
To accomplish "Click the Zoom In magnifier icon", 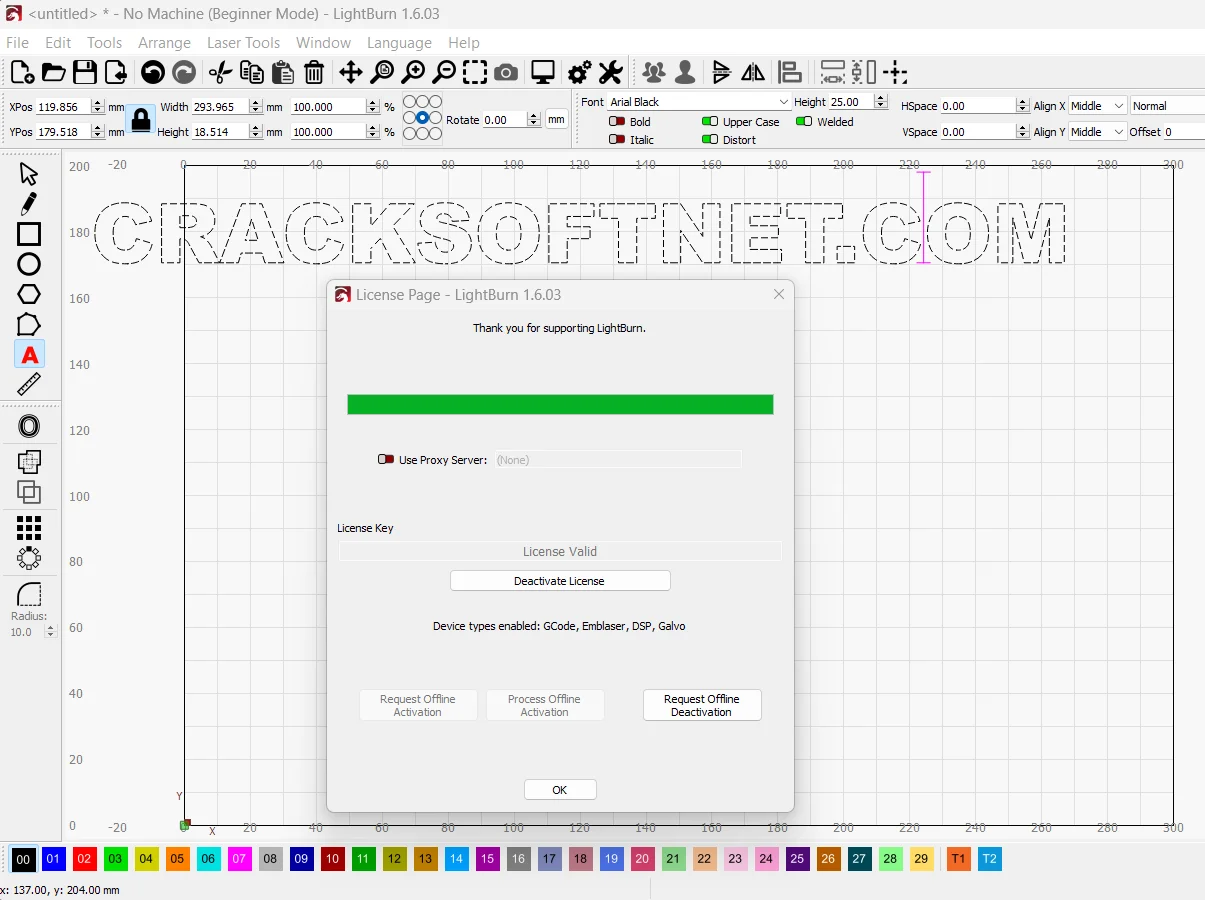I will point(413,72).
